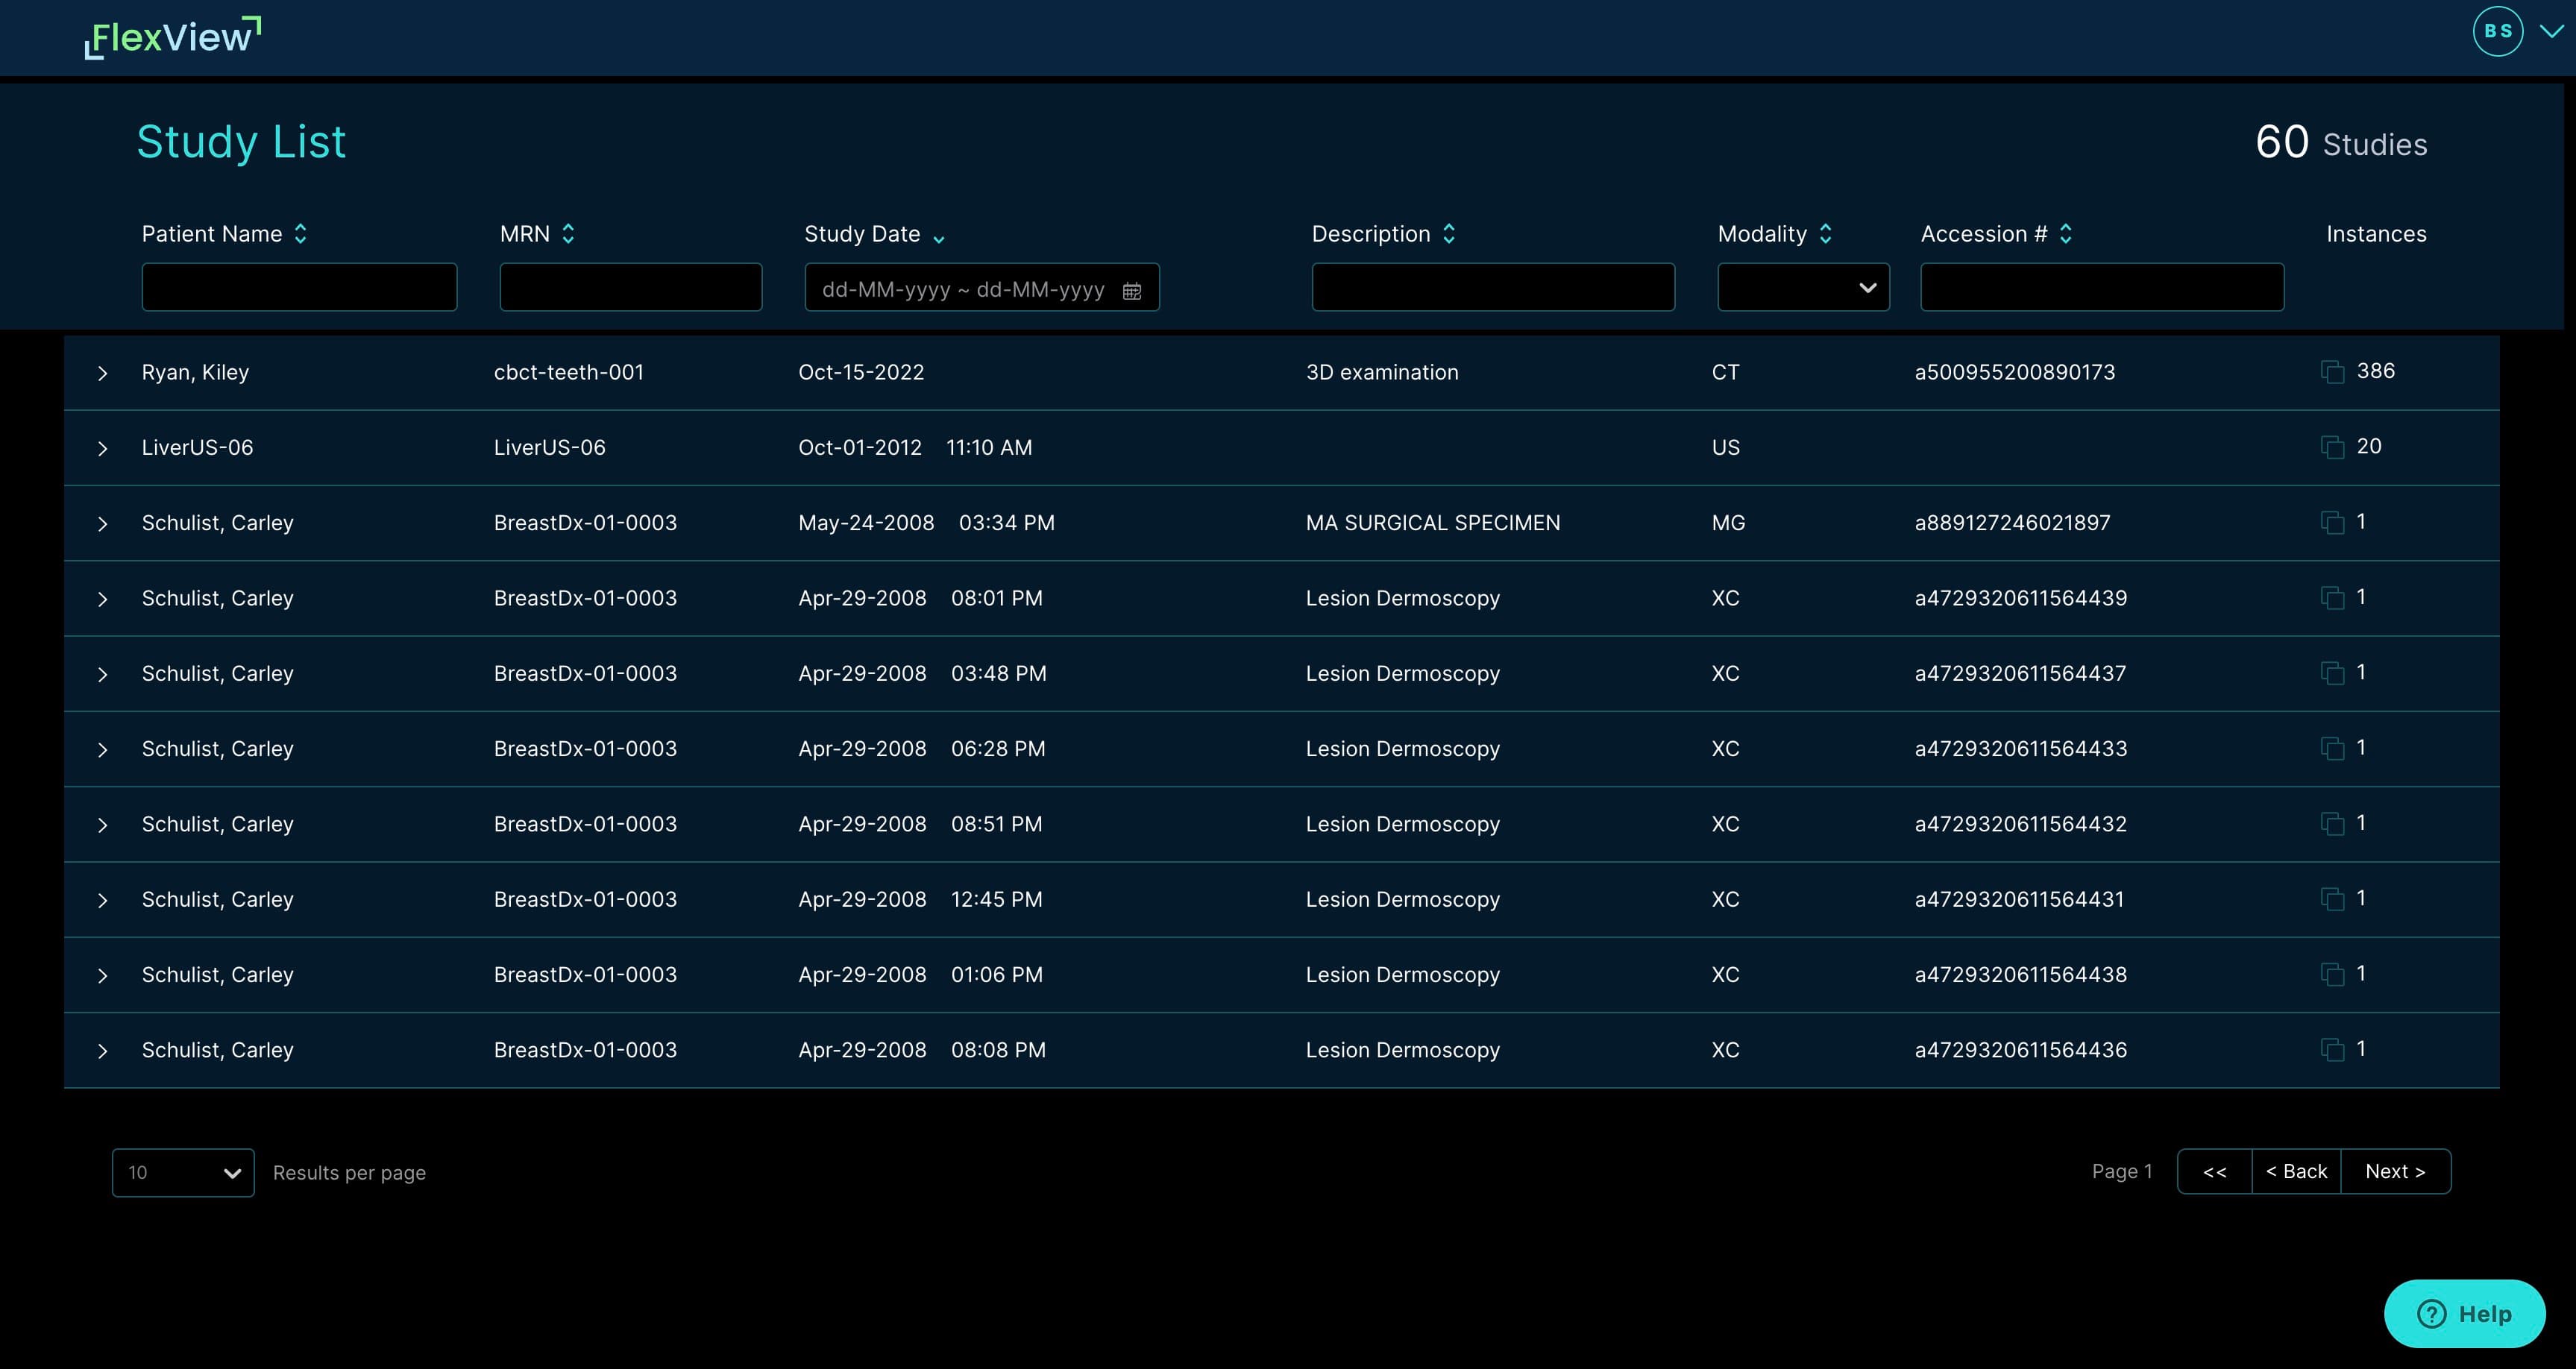Focus the Patient Name filter field
Viewport: 2576px width, 1369px height.
pyautogui.click(x=299, y=287)
